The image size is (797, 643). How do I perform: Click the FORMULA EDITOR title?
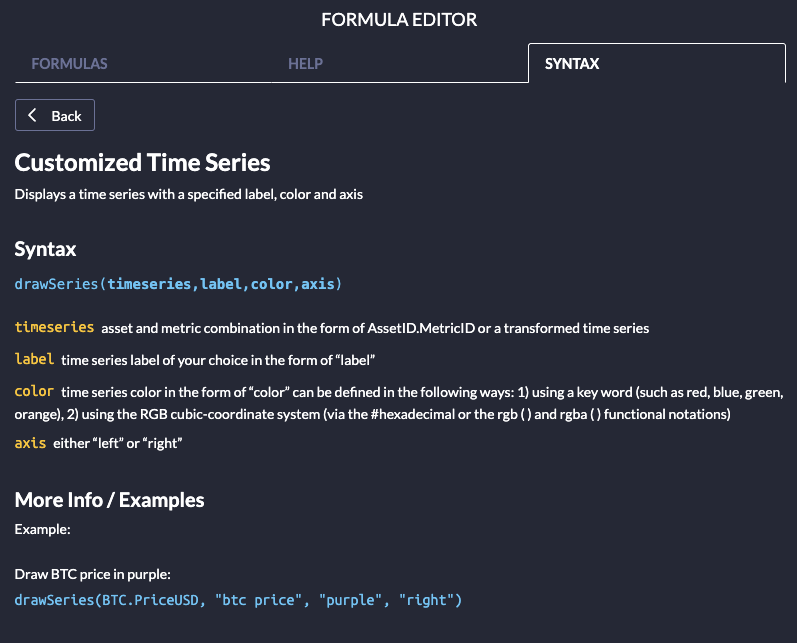(399, 20)
